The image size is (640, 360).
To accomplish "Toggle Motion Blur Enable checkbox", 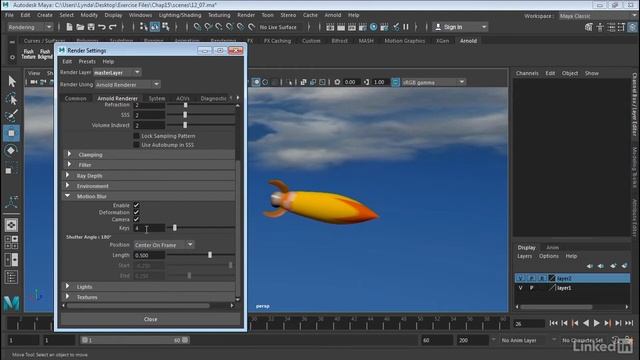I will coord(136,205).
